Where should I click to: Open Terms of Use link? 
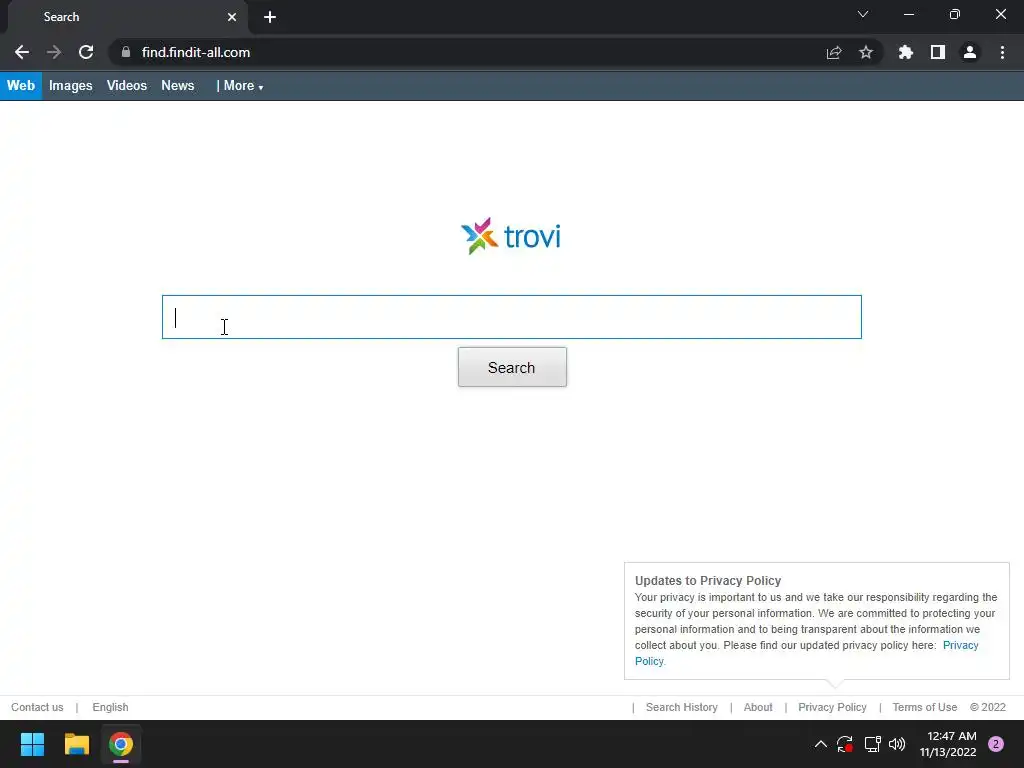(x=925, y=707)
